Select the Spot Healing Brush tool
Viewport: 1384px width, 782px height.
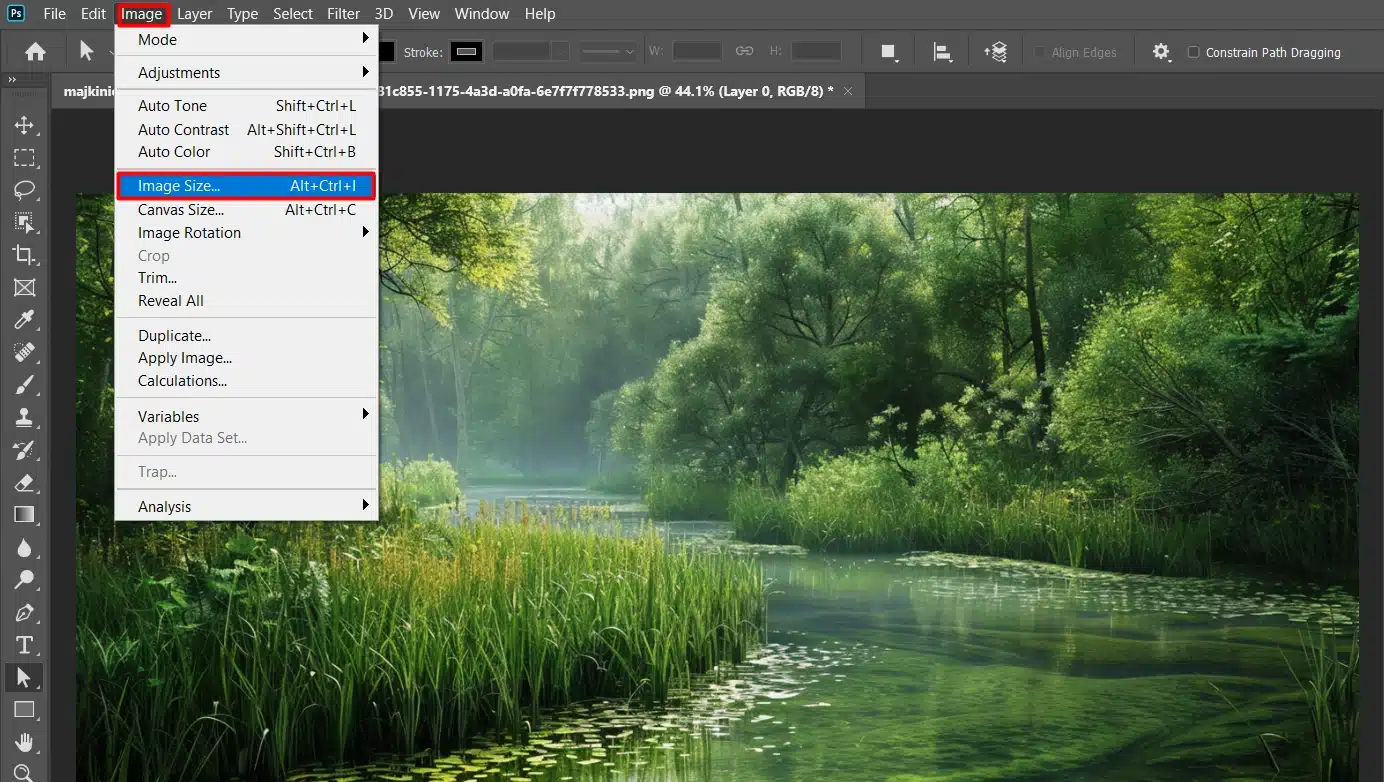pos(24,352)
